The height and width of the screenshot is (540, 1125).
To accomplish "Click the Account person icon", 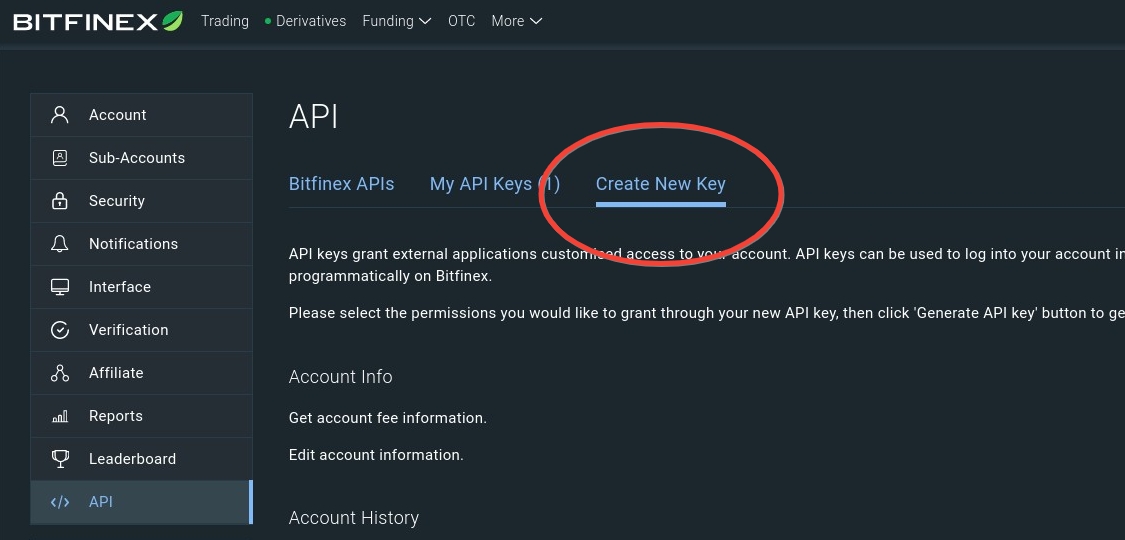I will 60,115.
